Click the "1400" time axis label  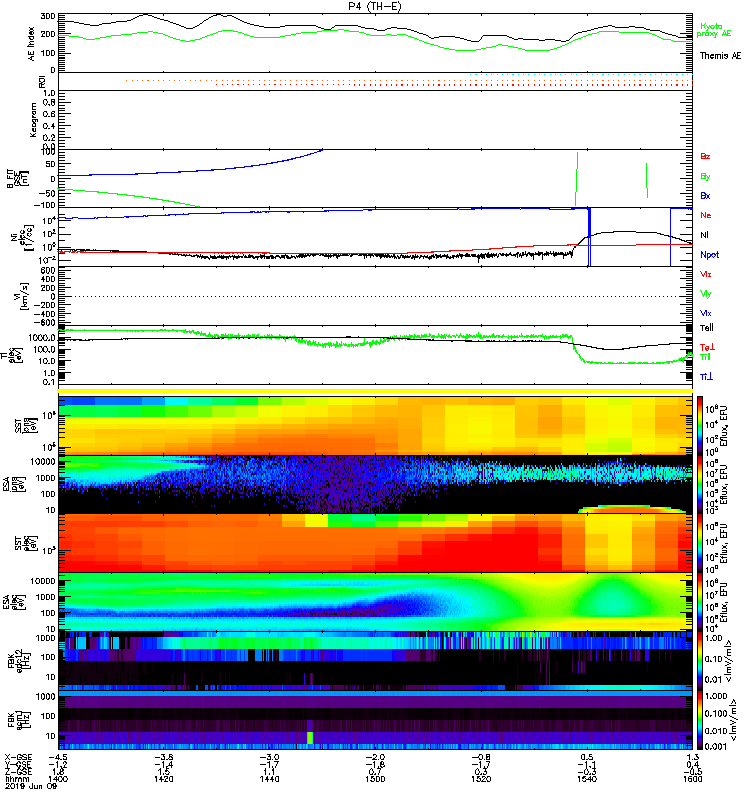pyautogui.click(x=58, y=779)
